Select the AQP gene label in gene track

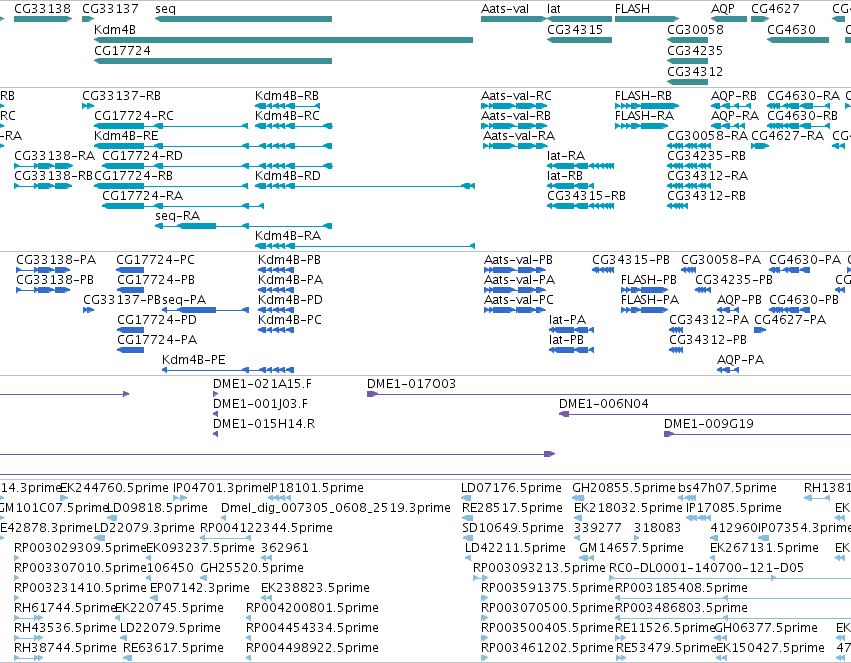[723, 9]
